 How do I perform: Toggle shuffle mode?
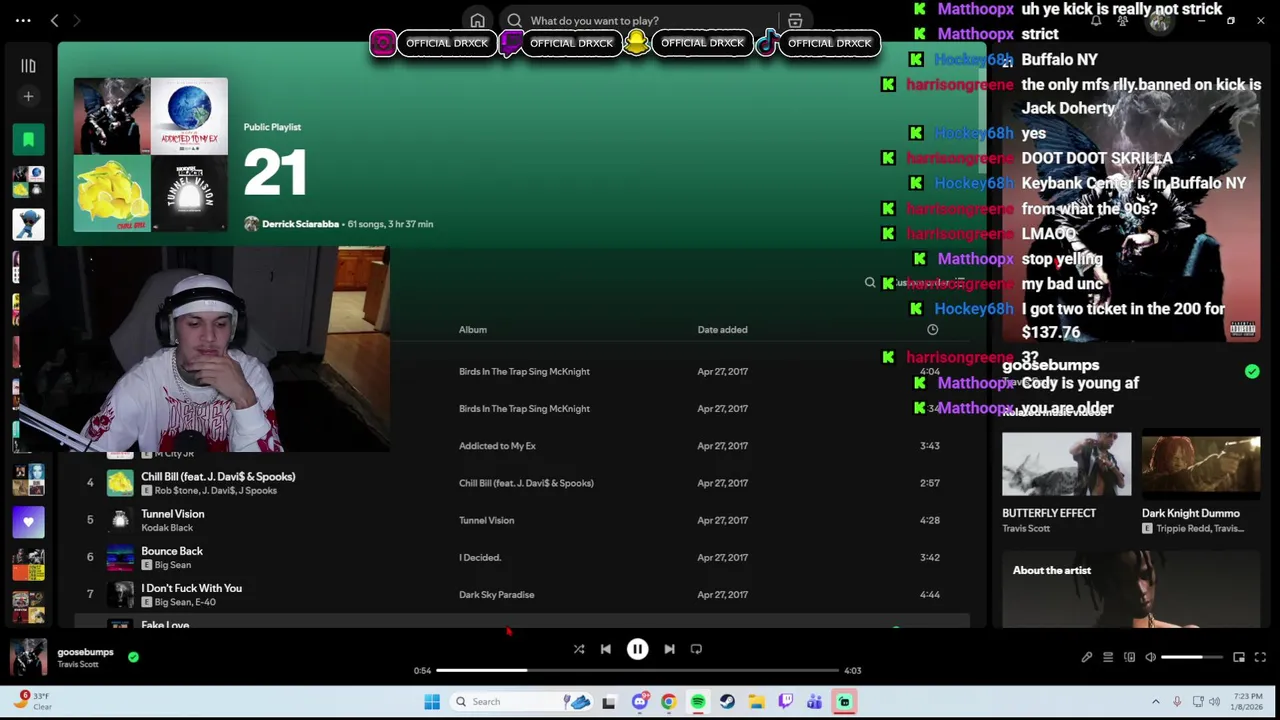(579, 649)
